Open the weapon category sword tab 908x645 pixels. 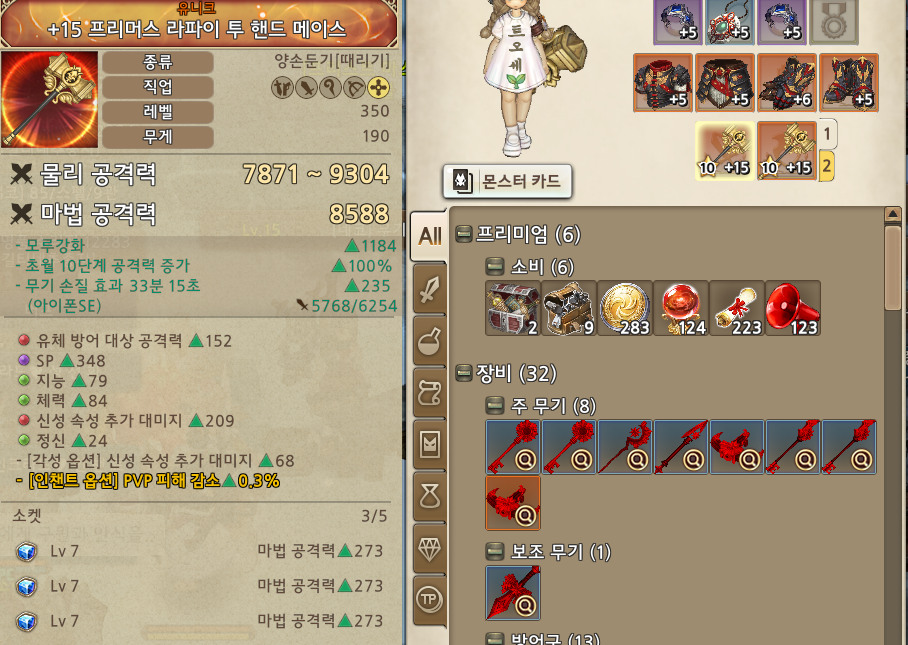coord(430,288)
